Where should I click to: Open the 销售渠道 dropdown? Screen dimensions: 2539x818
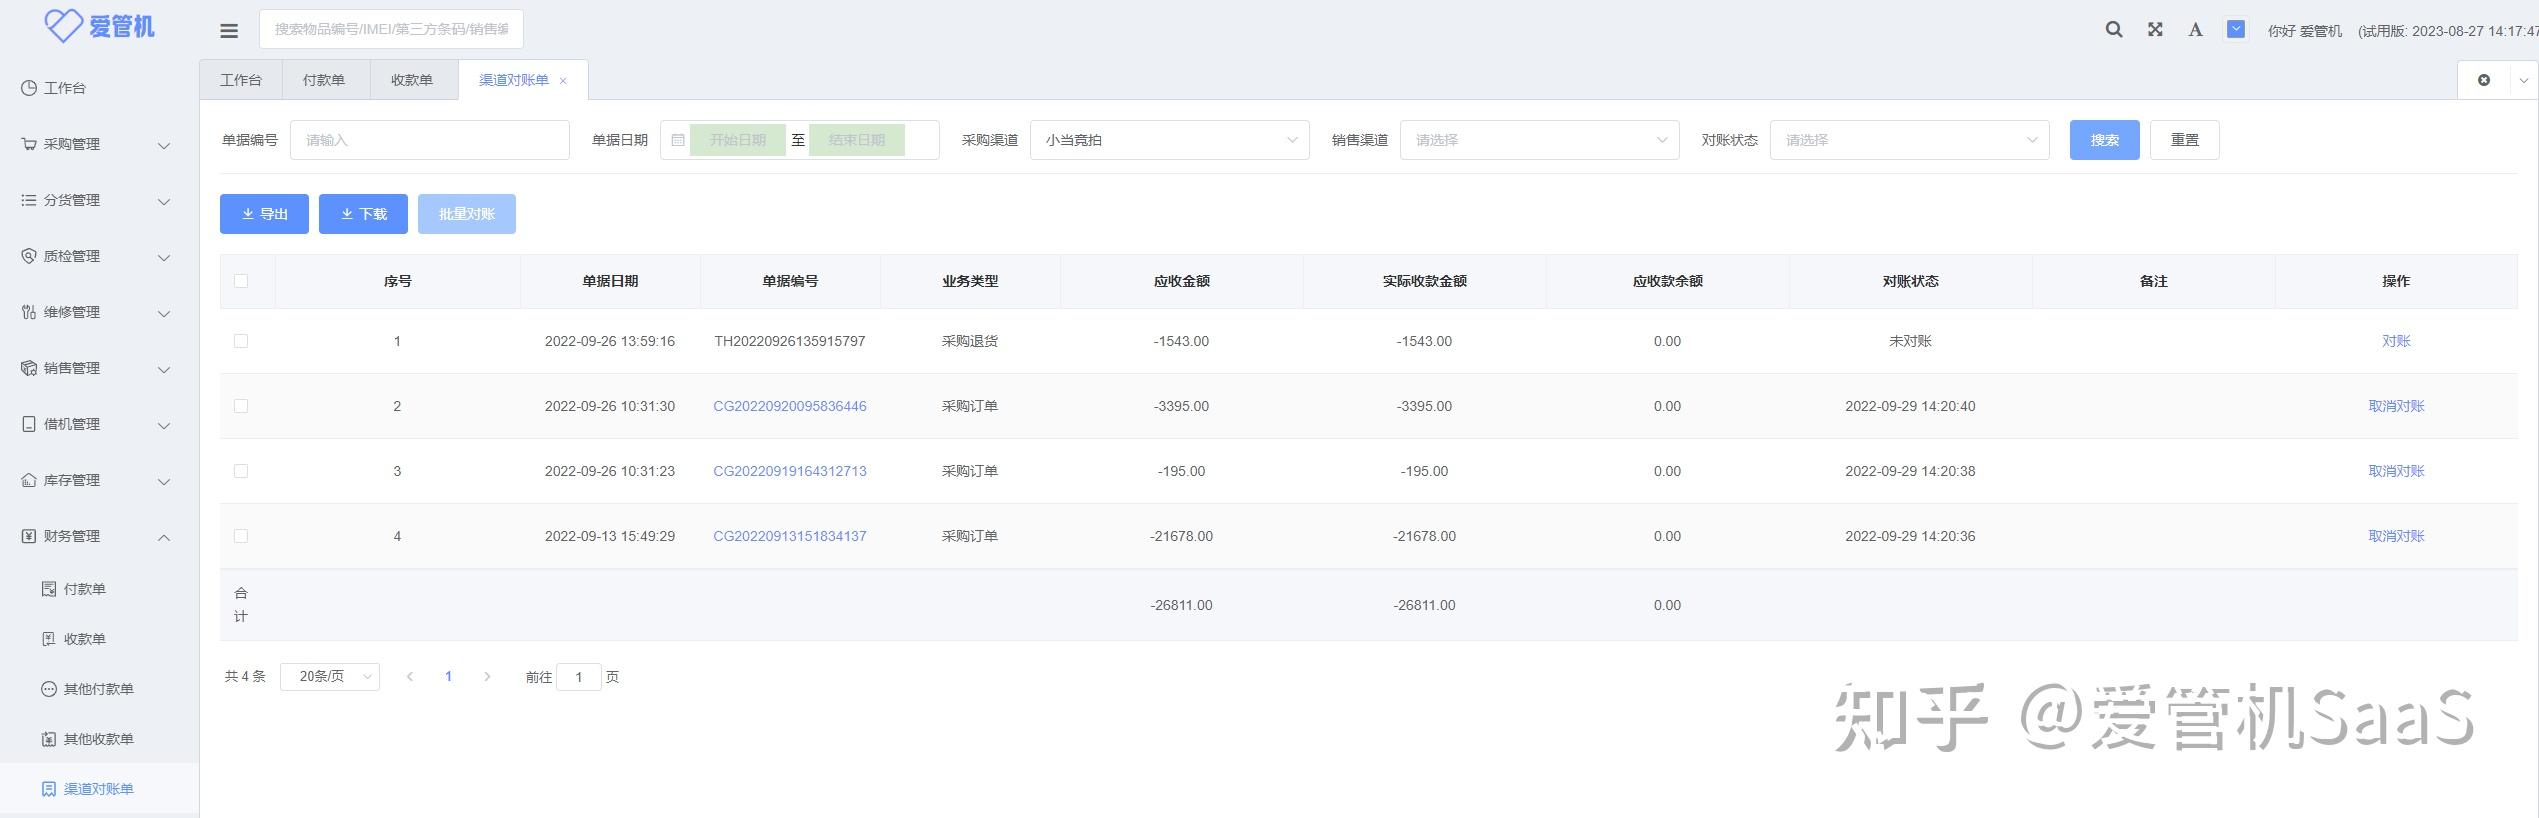pos(1540,140)
